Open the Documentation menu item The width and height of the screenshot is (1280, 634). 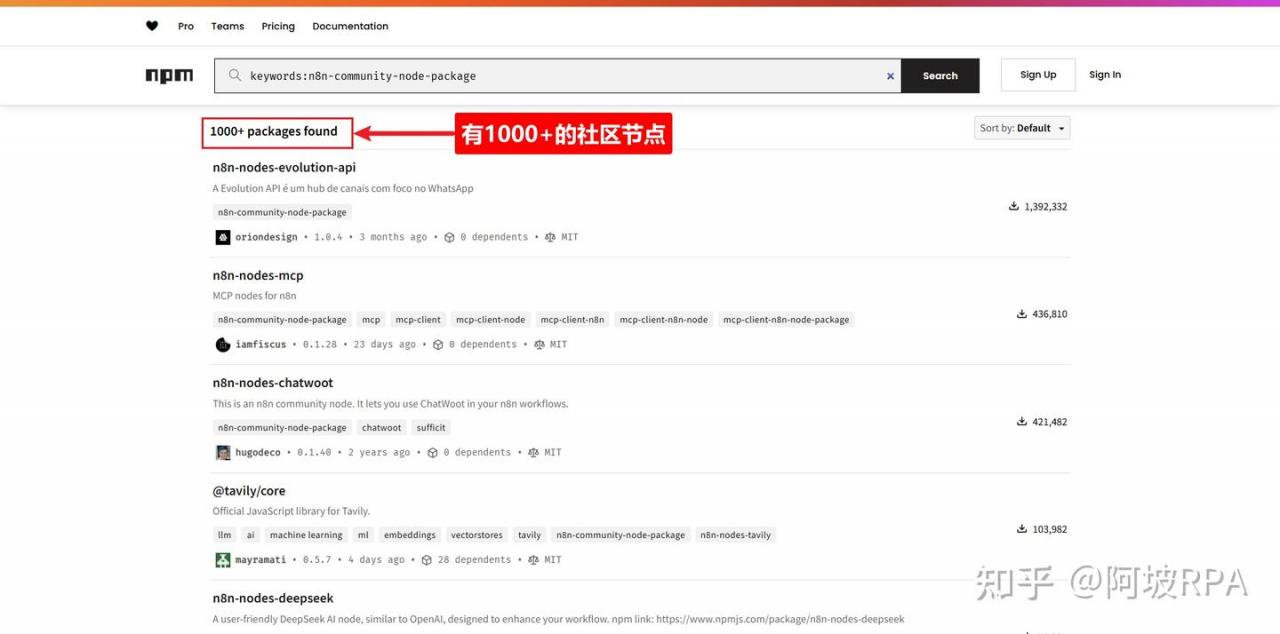coord(350,26)
